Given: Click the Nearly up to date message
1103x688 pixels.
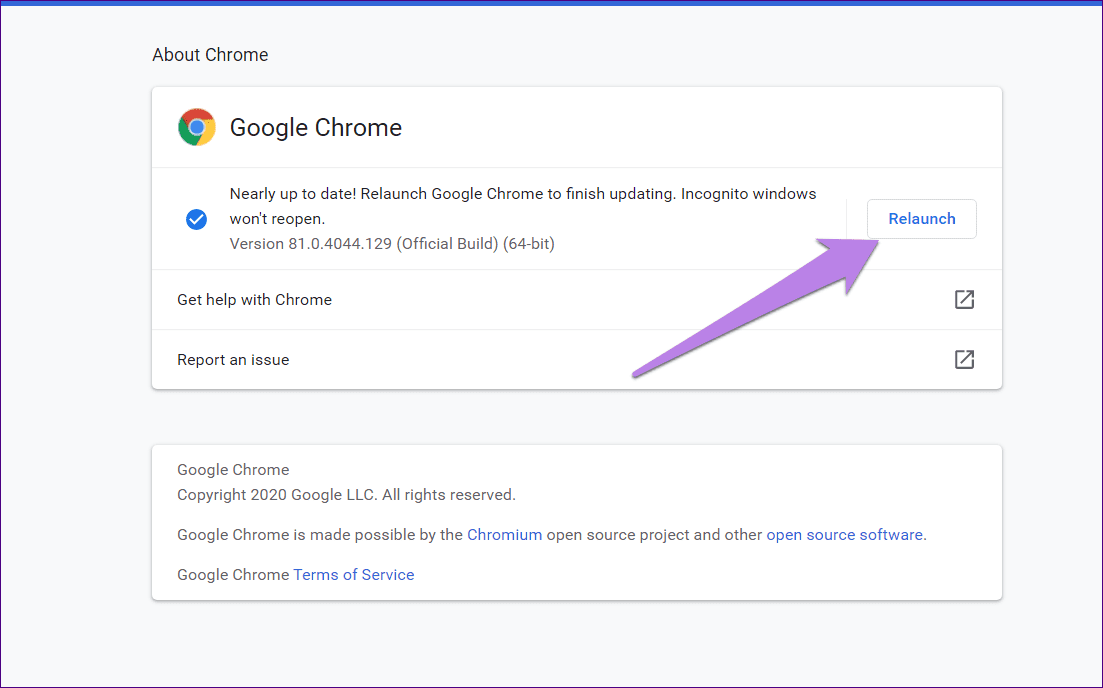Looking at the screenshot, I should click(523, 206).
